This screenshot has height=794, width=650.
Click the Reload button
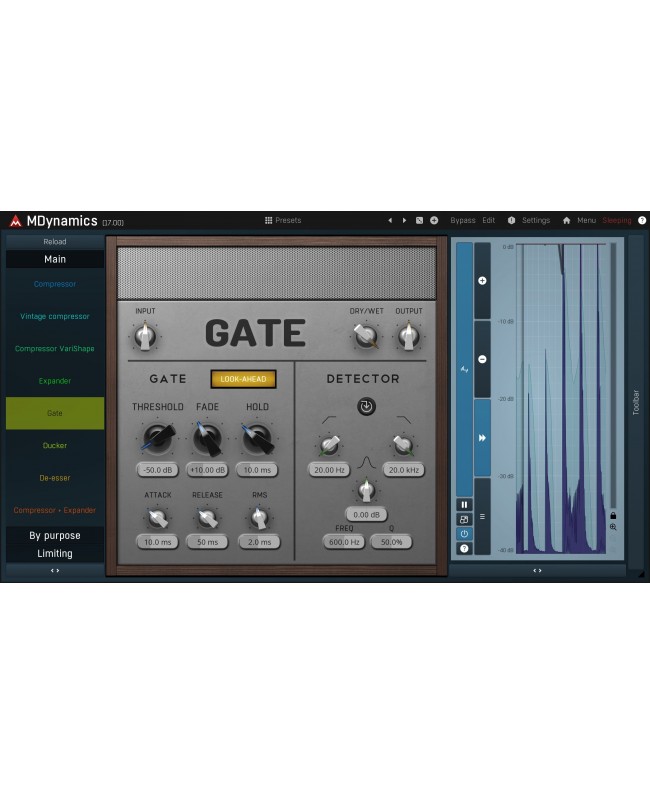point(55,242)
